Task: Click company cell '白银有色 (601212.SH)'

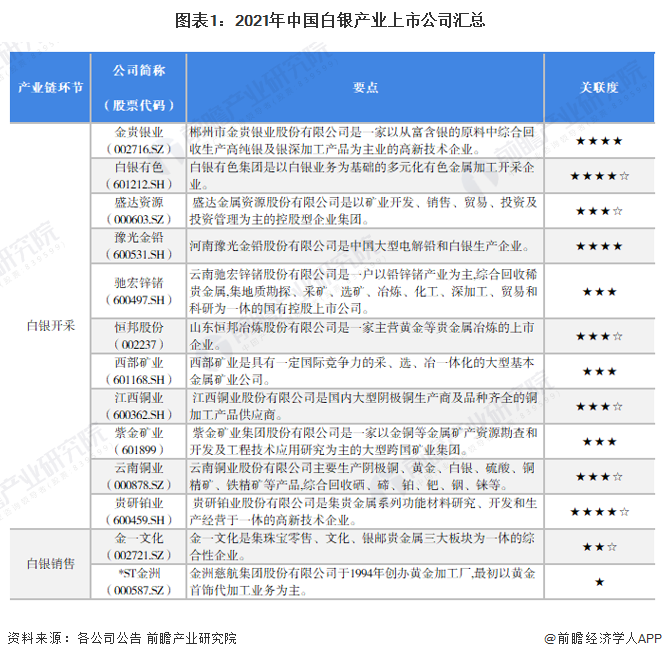Action: click(138, 176)
